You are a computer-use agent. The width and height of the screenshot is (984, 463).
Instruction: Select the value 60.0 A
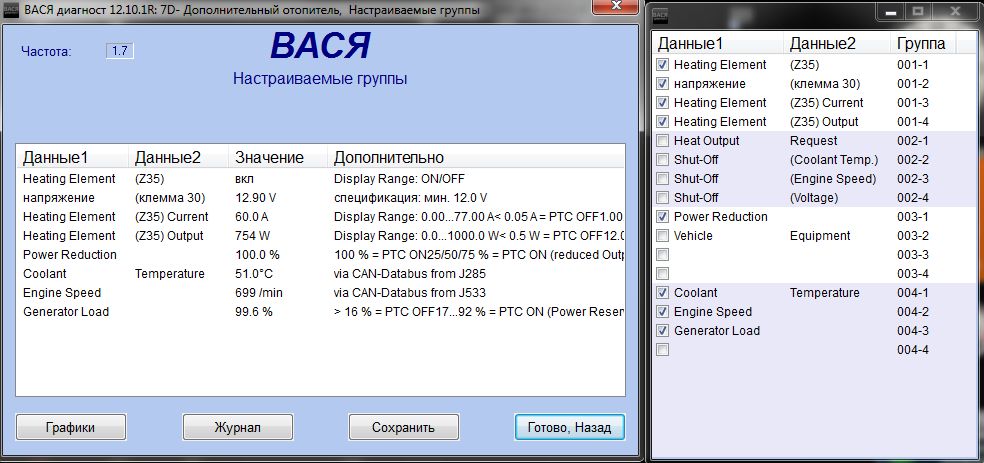[252, 217]
